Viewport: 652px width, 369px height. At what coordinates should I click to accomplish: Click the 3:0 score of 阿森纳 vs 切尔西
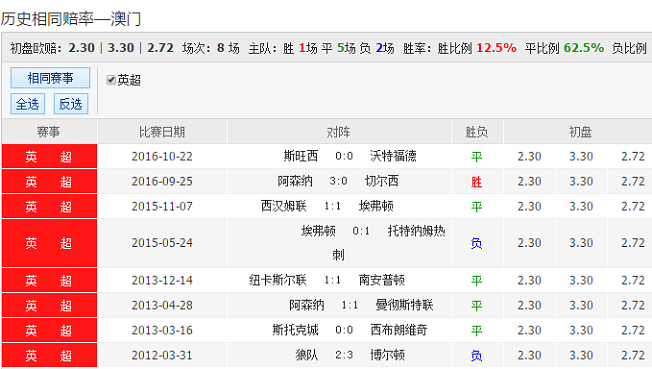[x=338, y=181]
